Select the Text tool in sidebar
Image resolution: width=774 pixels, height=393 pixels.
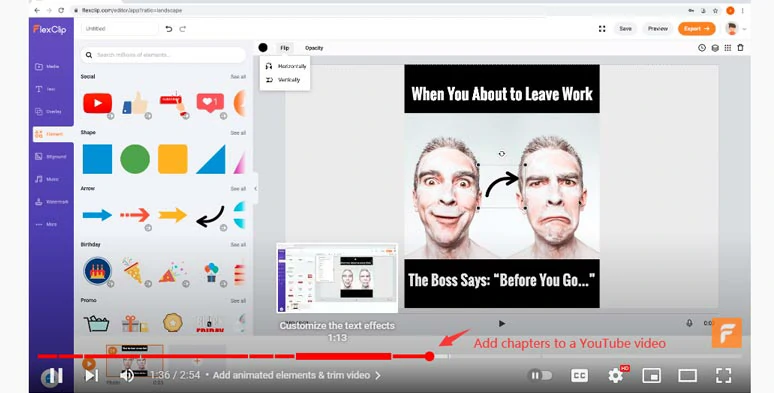[45, 89]
